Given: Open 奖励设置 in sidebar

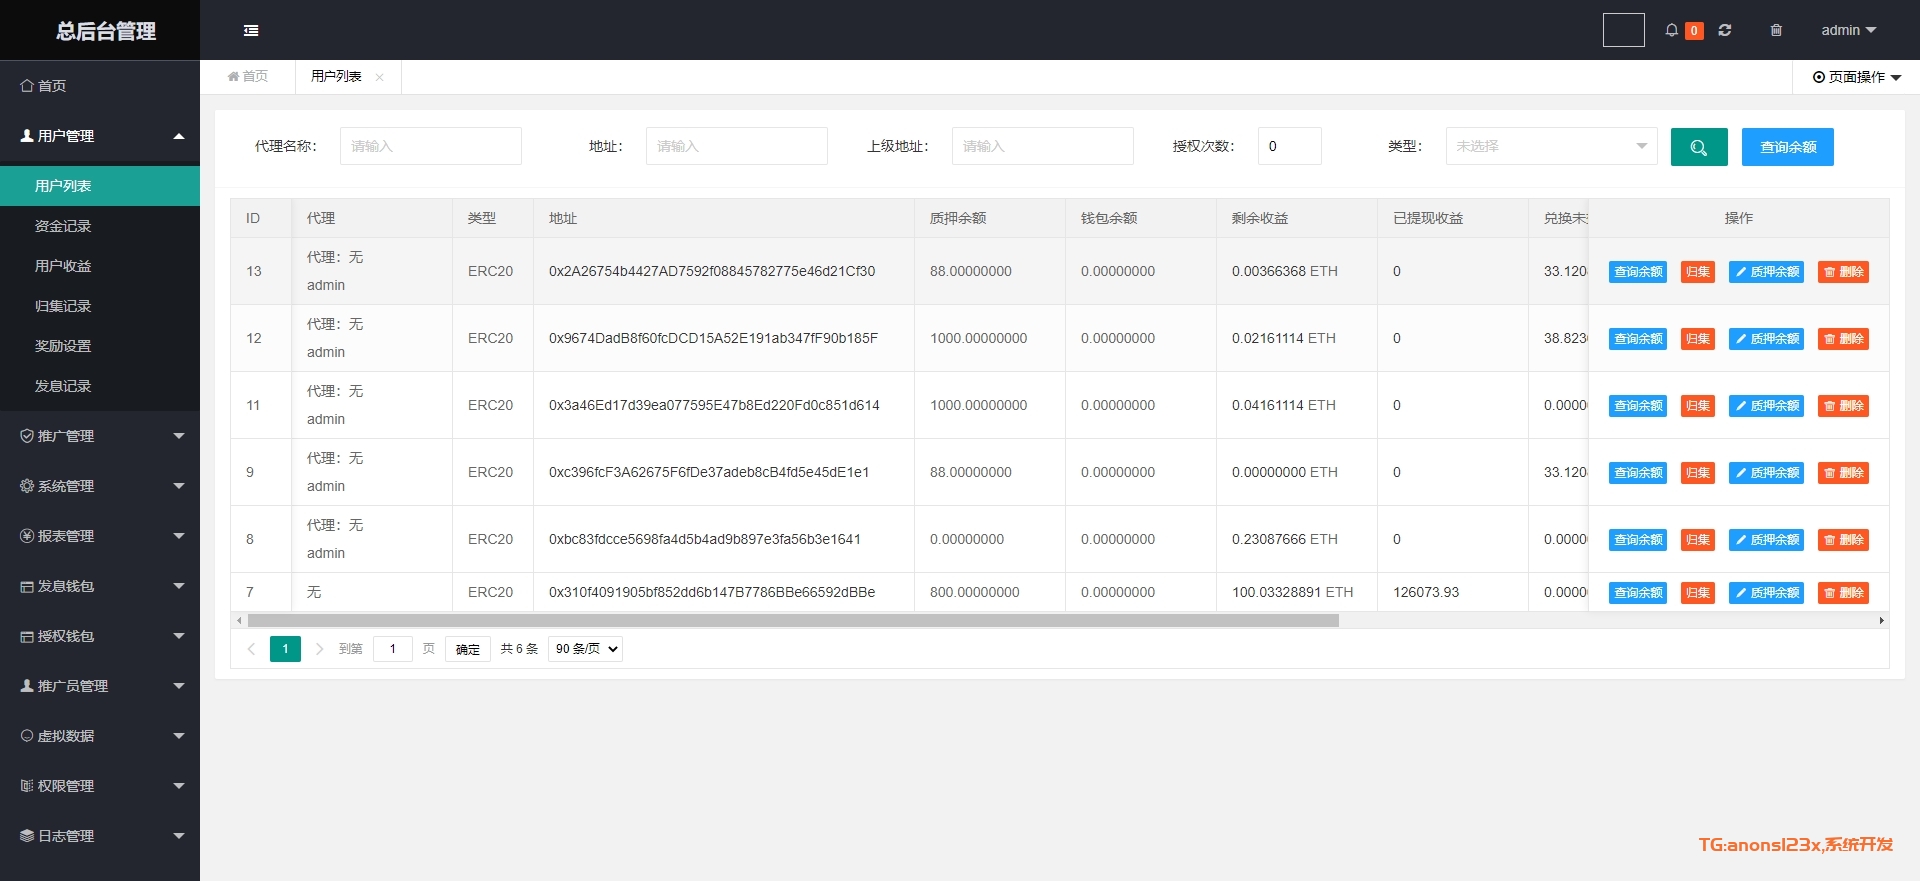Looking at the screenshot, I should 100,346.
